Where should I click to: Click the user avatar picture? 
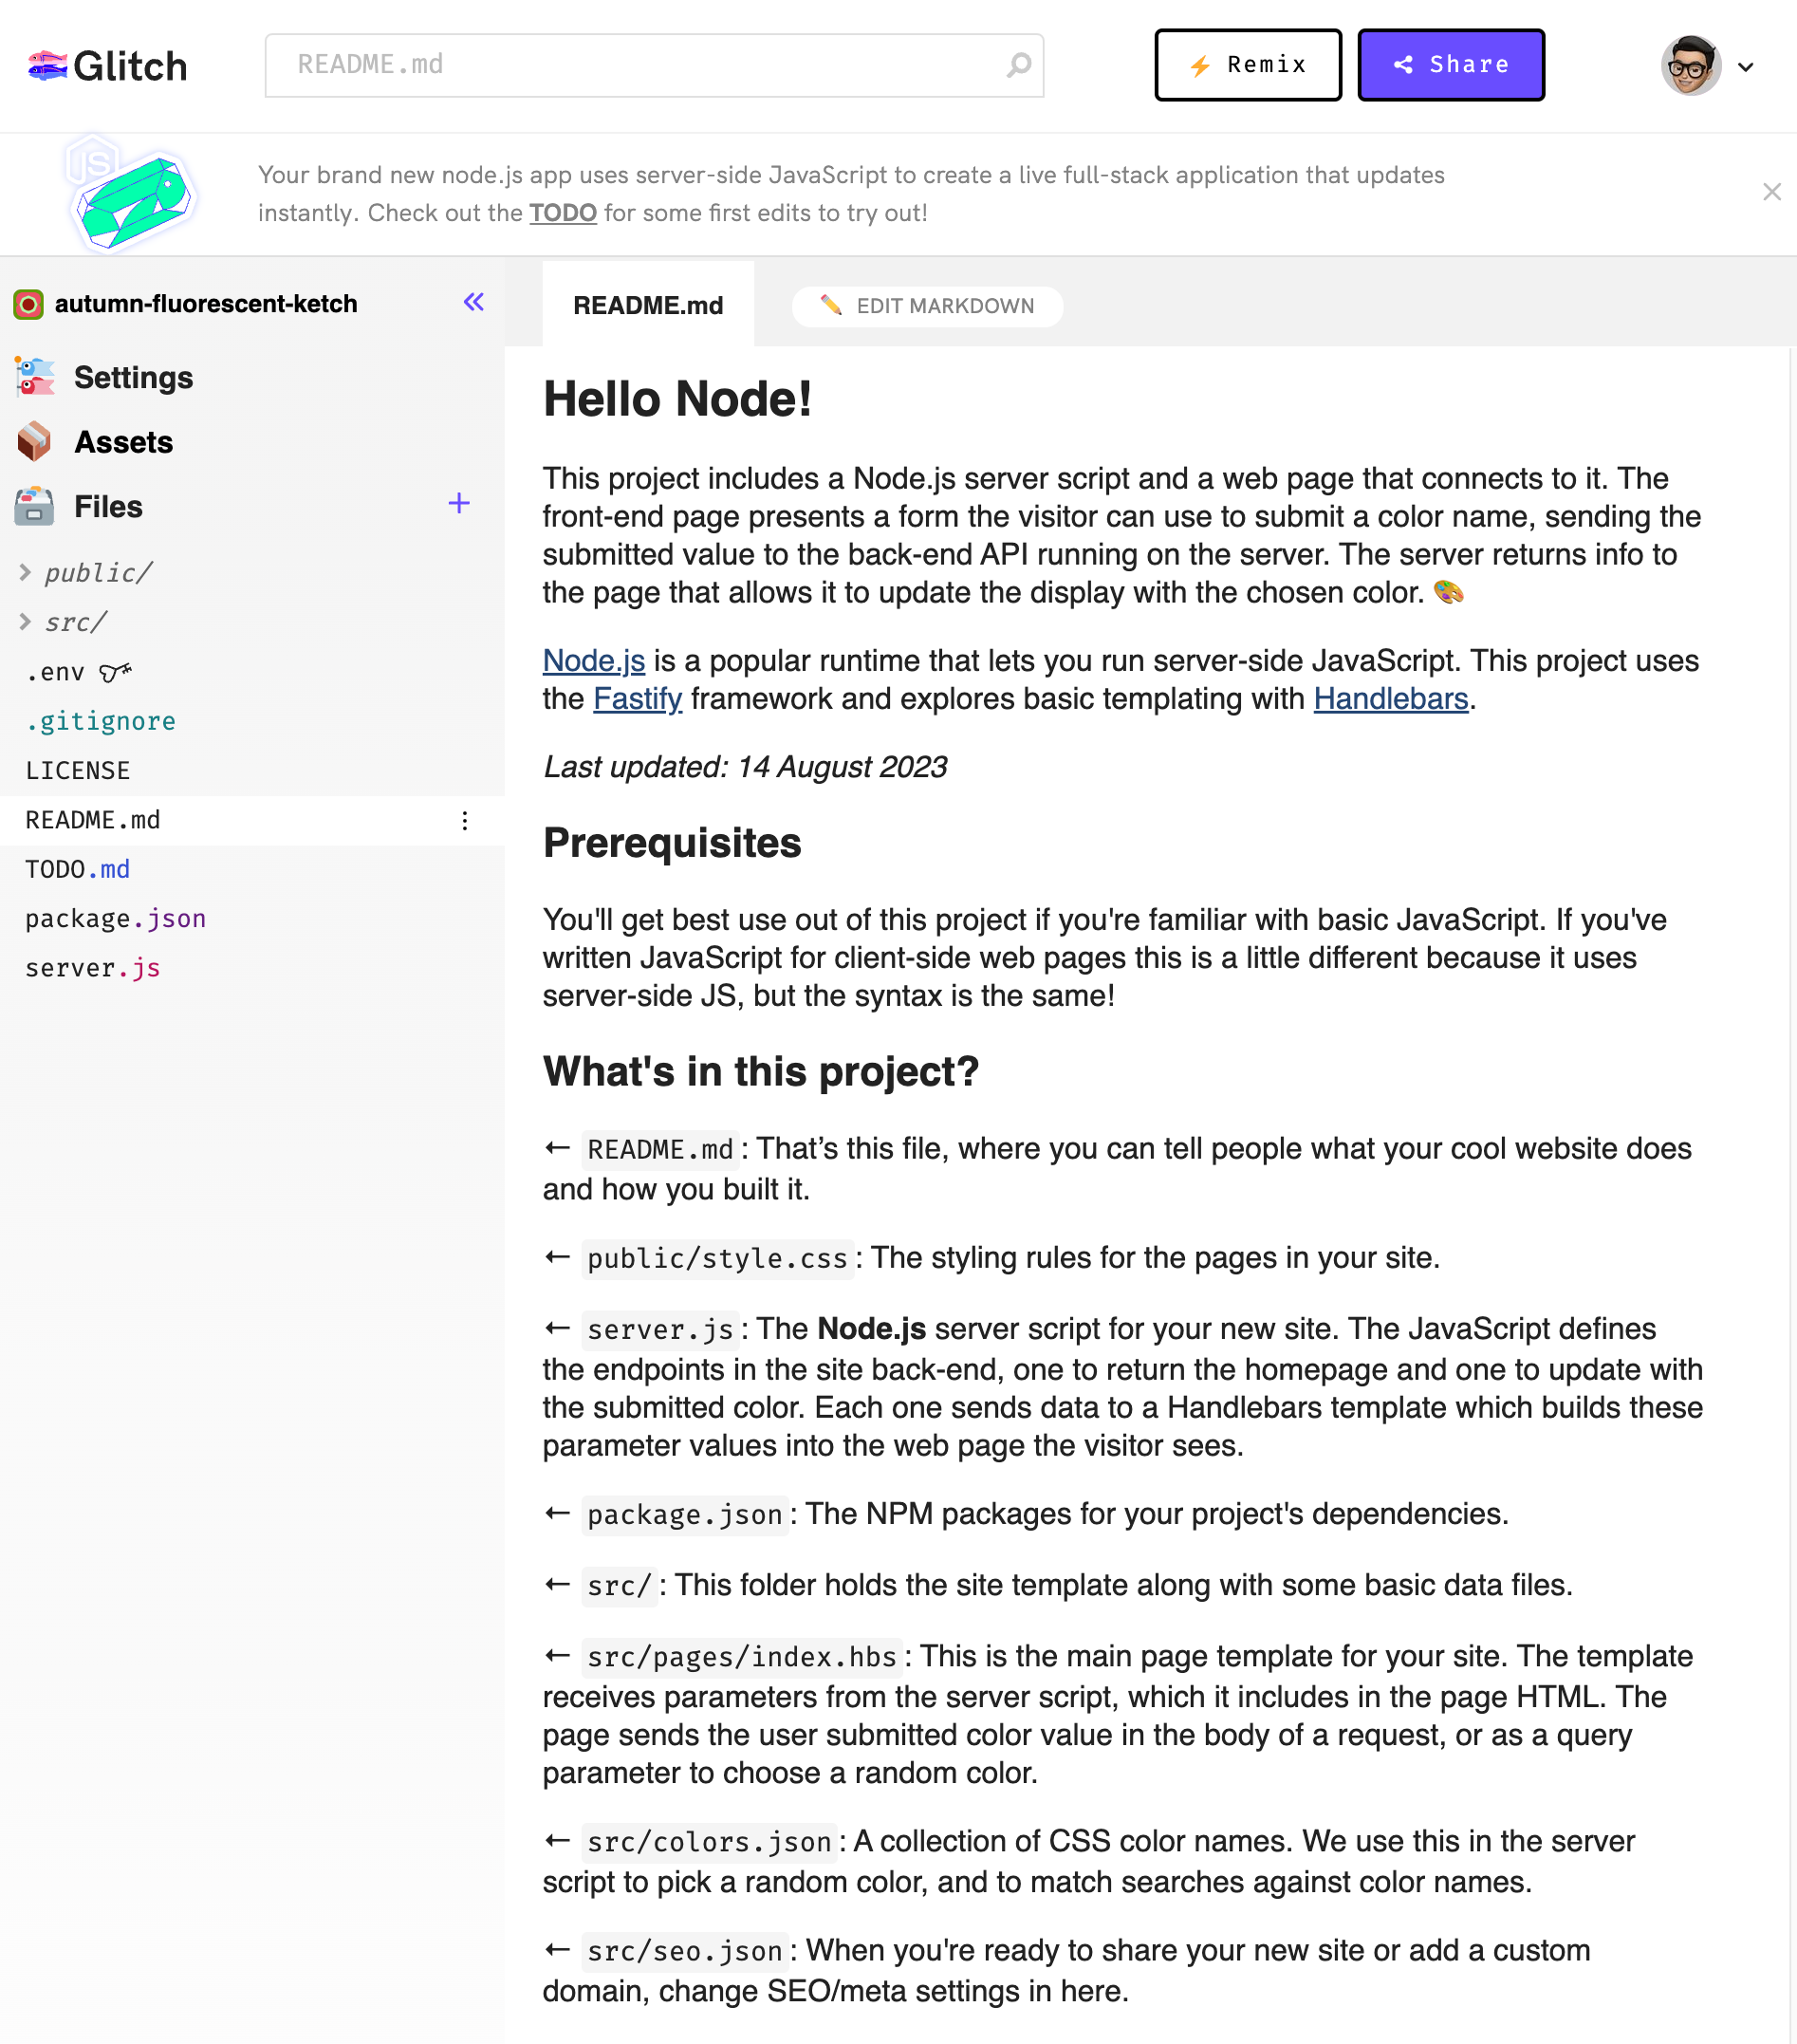pos(1690,66)
